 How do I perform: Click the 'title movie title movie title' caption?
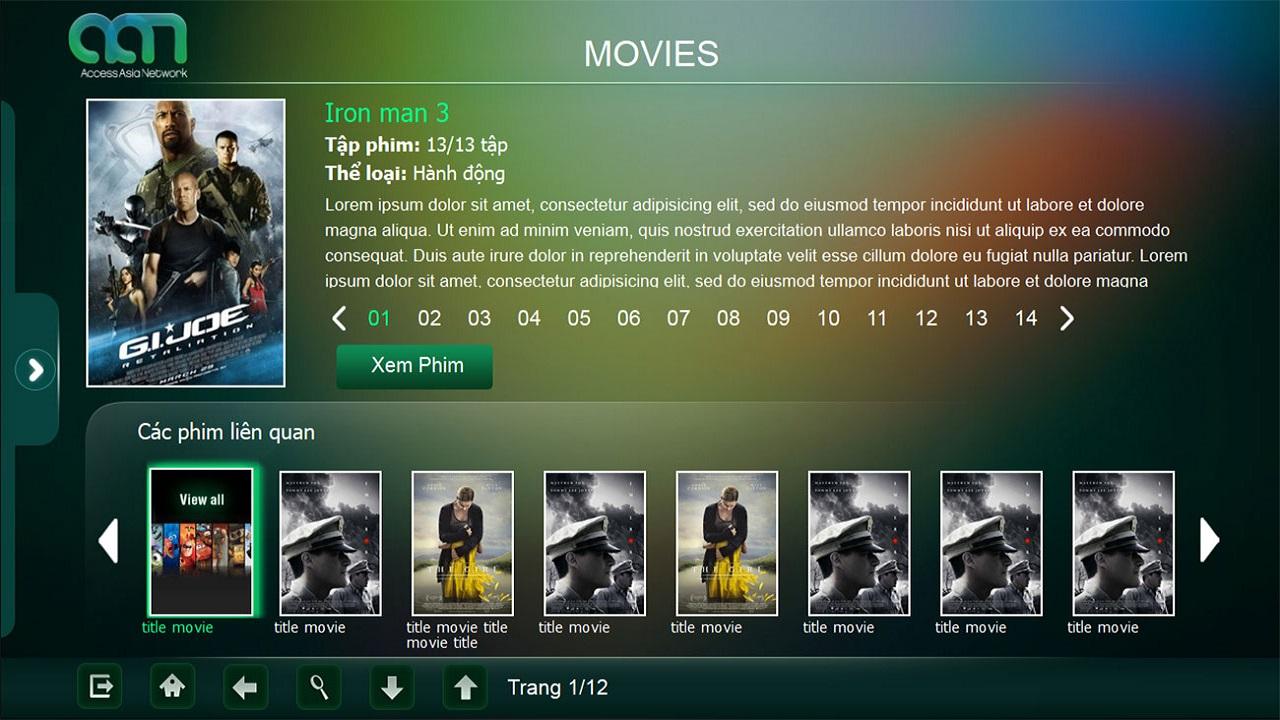click(457, 635)
